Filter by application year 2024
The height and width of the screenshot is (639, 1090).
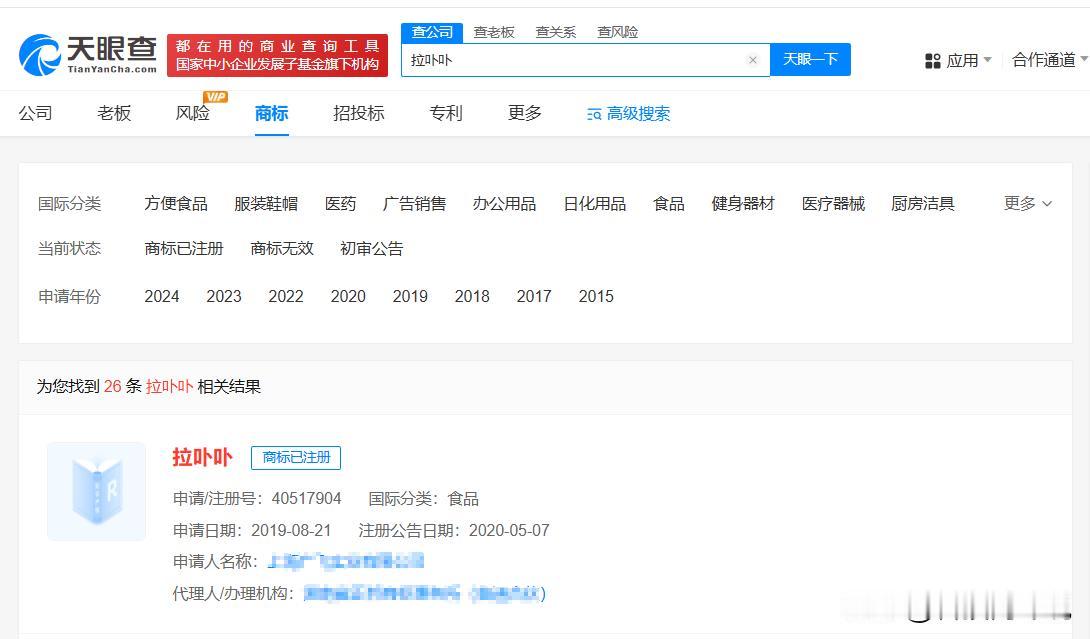pyautogui.click(x=162, y=297)
